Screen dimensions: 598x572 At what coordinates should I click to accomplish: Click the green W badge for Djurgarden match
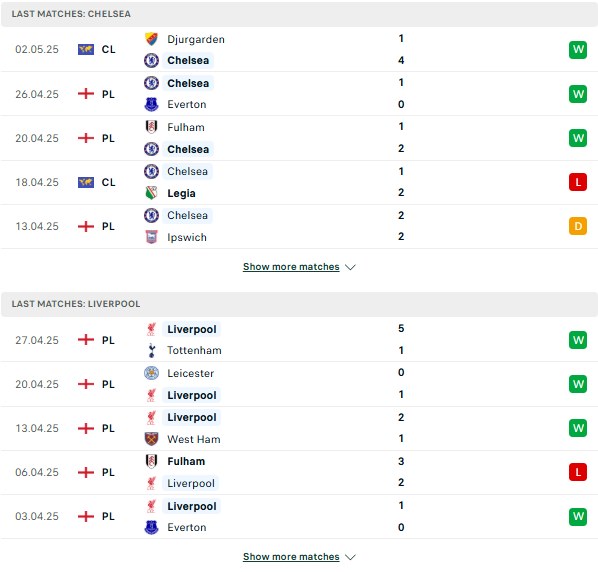[578, 50]
